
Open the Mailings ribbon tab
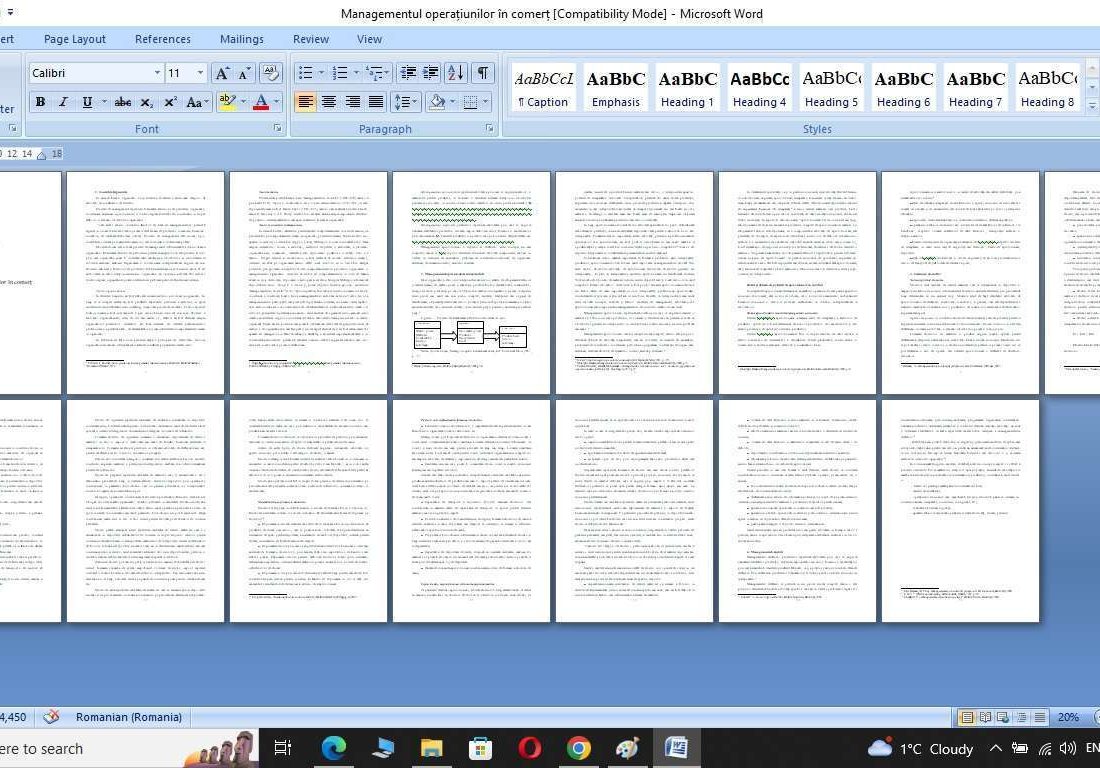(241, 39)
